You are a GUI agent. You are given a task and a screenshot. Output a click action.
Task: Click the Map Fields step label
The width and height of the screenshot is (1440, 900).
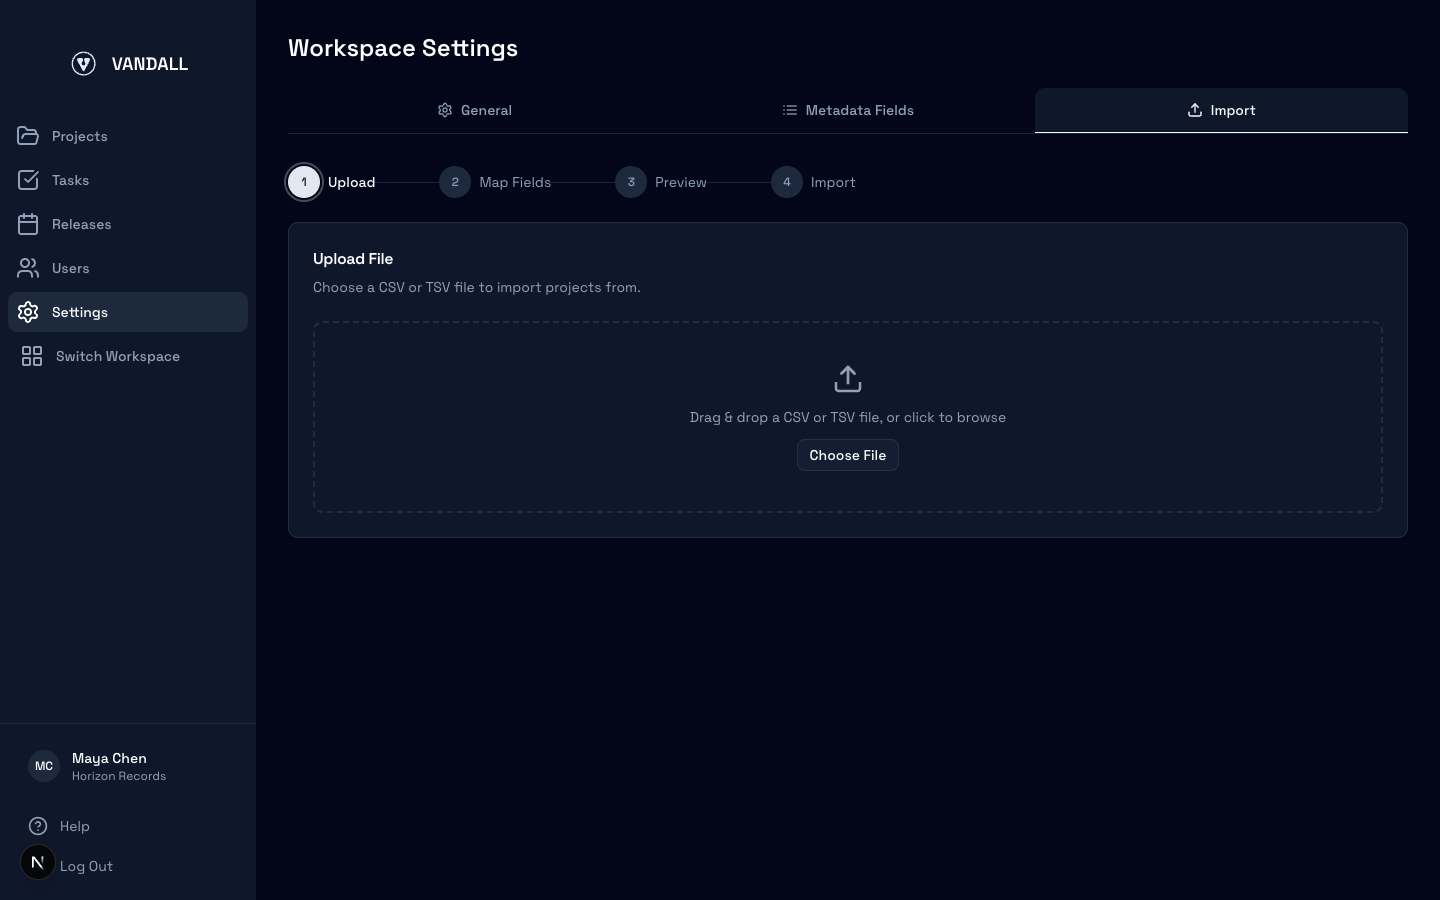[515, 182]
